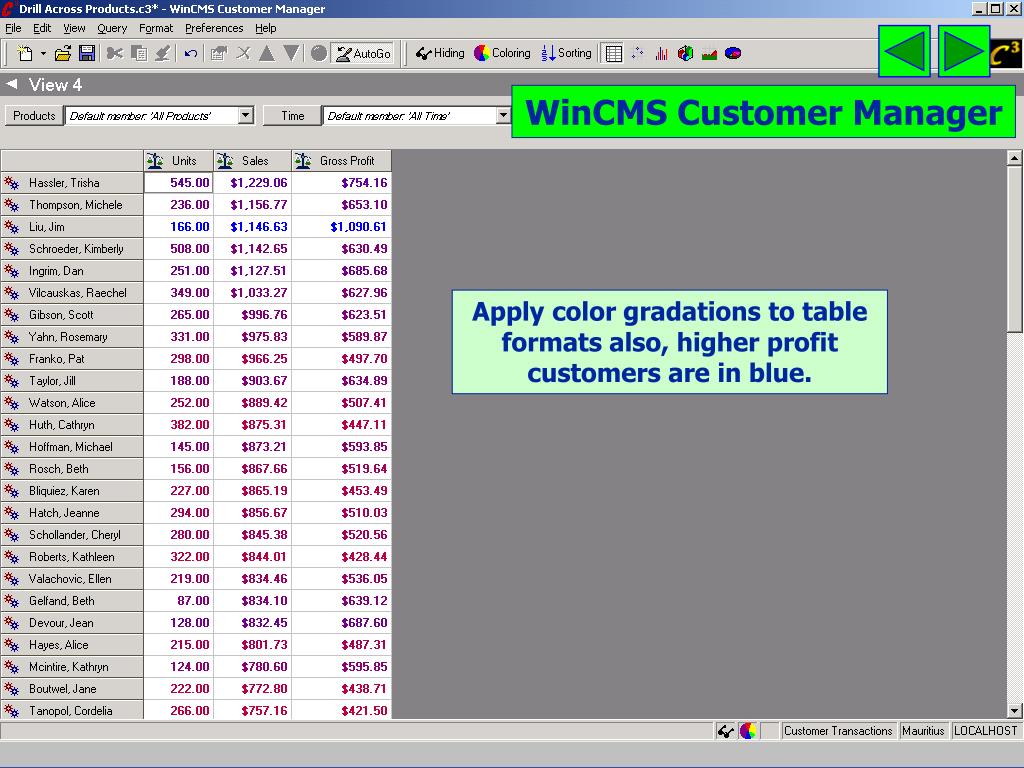Click the $1,090.61 gross profit cell

342,227
